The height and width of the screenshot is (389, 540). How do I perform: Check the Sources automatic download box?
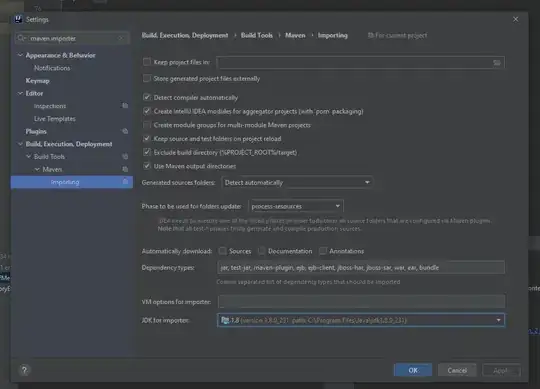(x=223, y=251)
